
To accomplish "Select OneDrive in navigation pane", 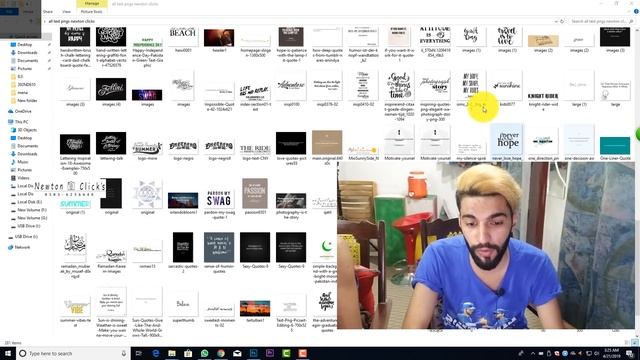I will (23, 111).
